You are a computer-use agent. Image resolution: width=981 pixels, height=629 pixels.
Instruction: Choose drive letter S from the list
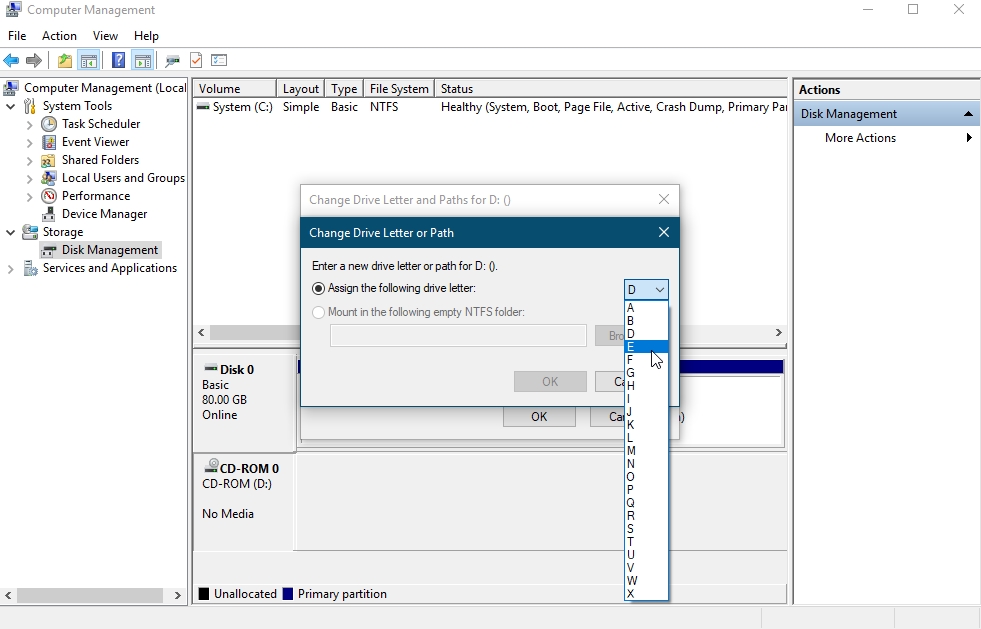(646, 529)
